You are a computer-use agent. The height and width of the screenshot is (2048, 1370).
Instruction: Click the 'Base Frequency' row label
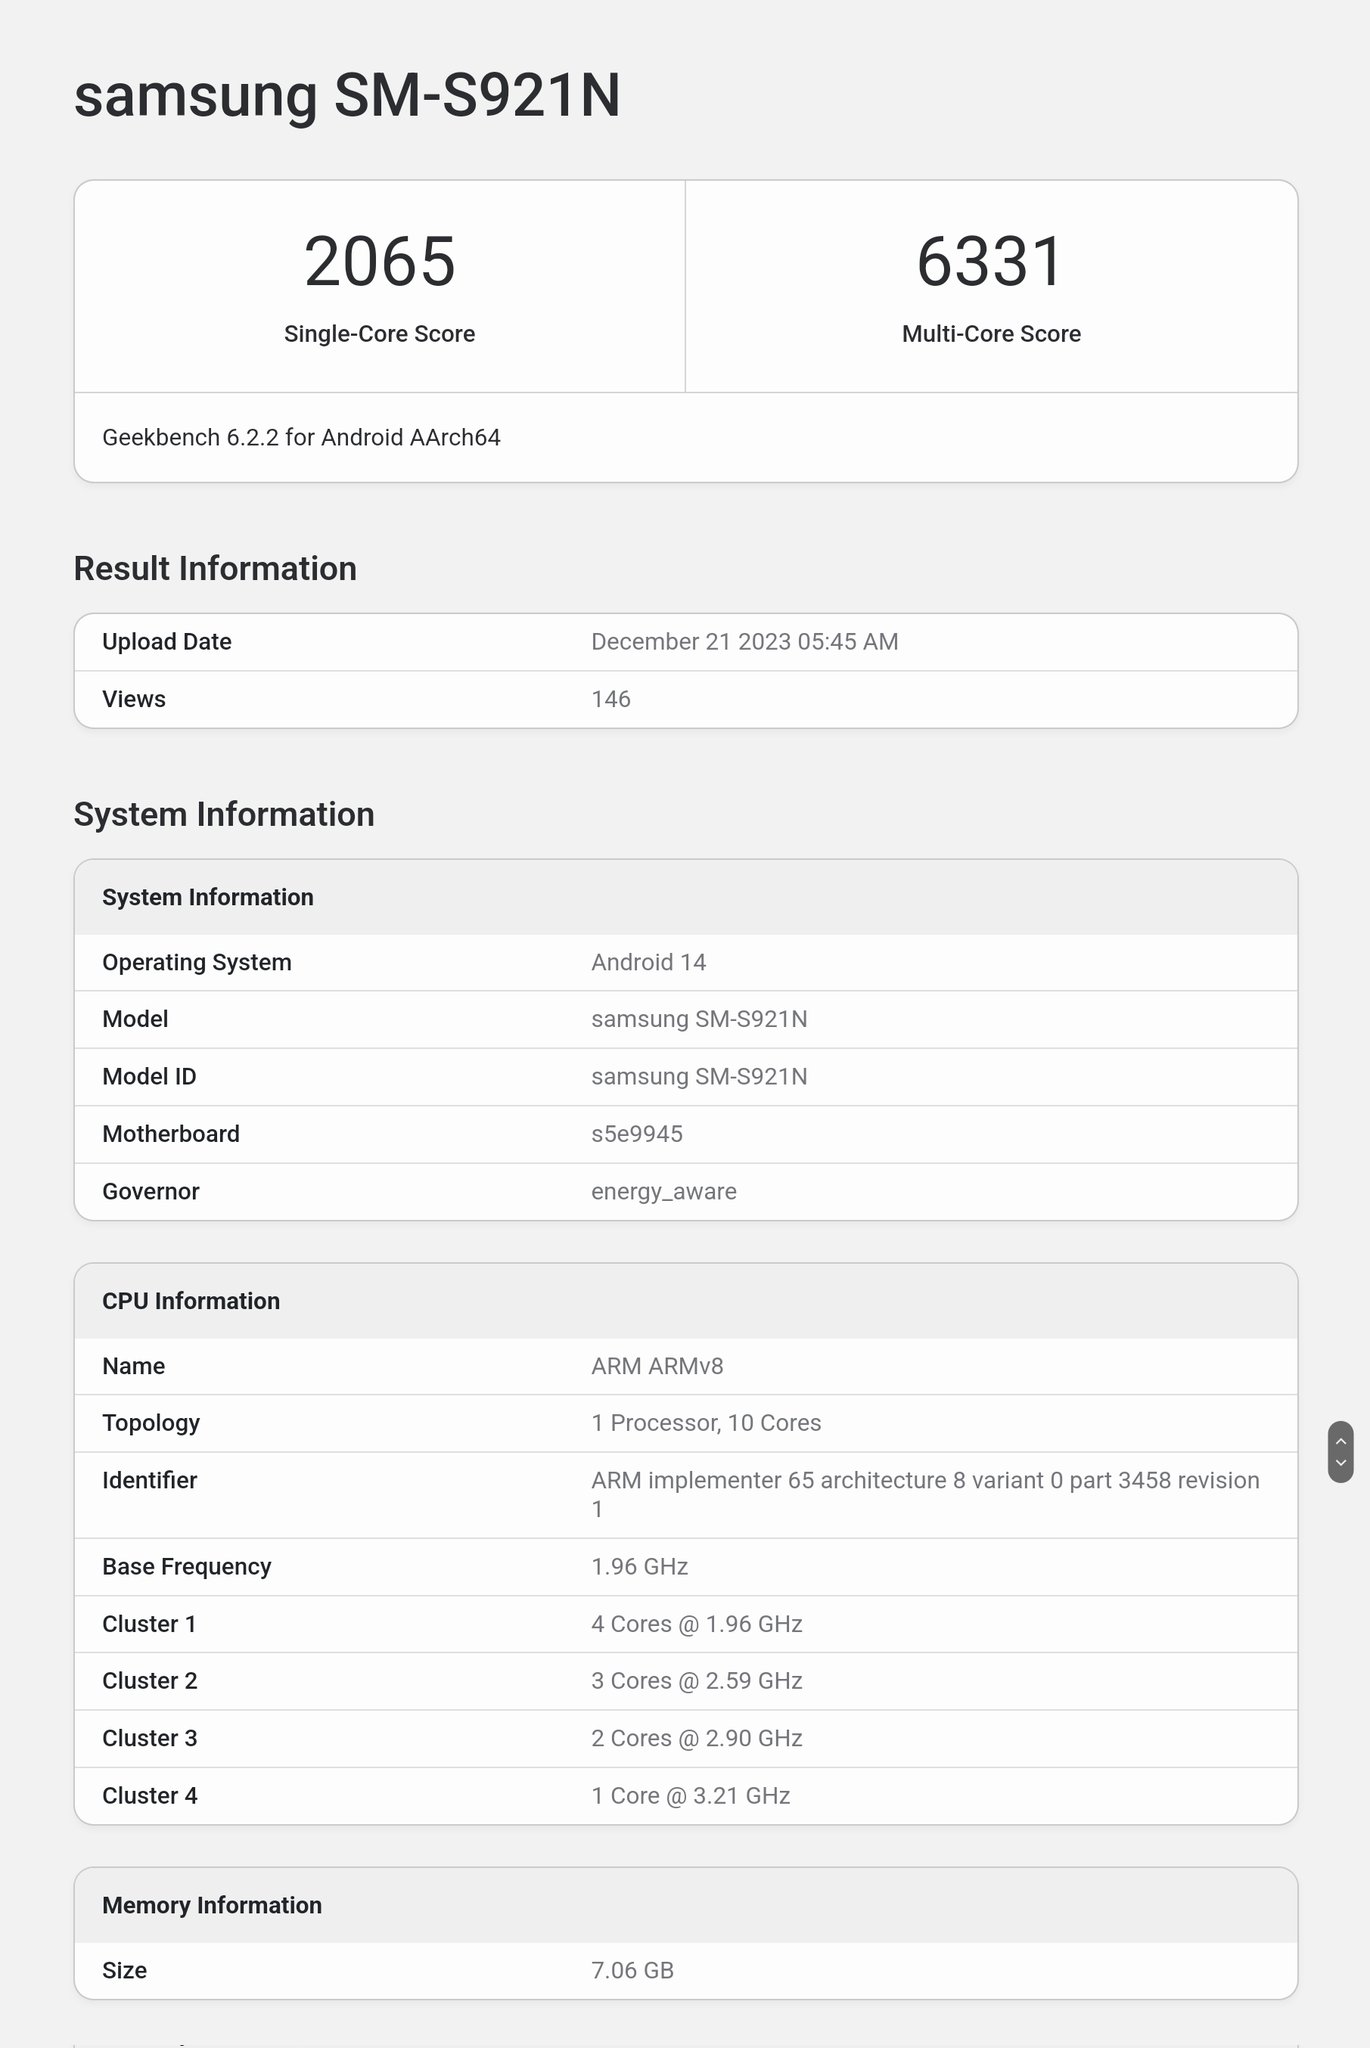(187, 1567)
